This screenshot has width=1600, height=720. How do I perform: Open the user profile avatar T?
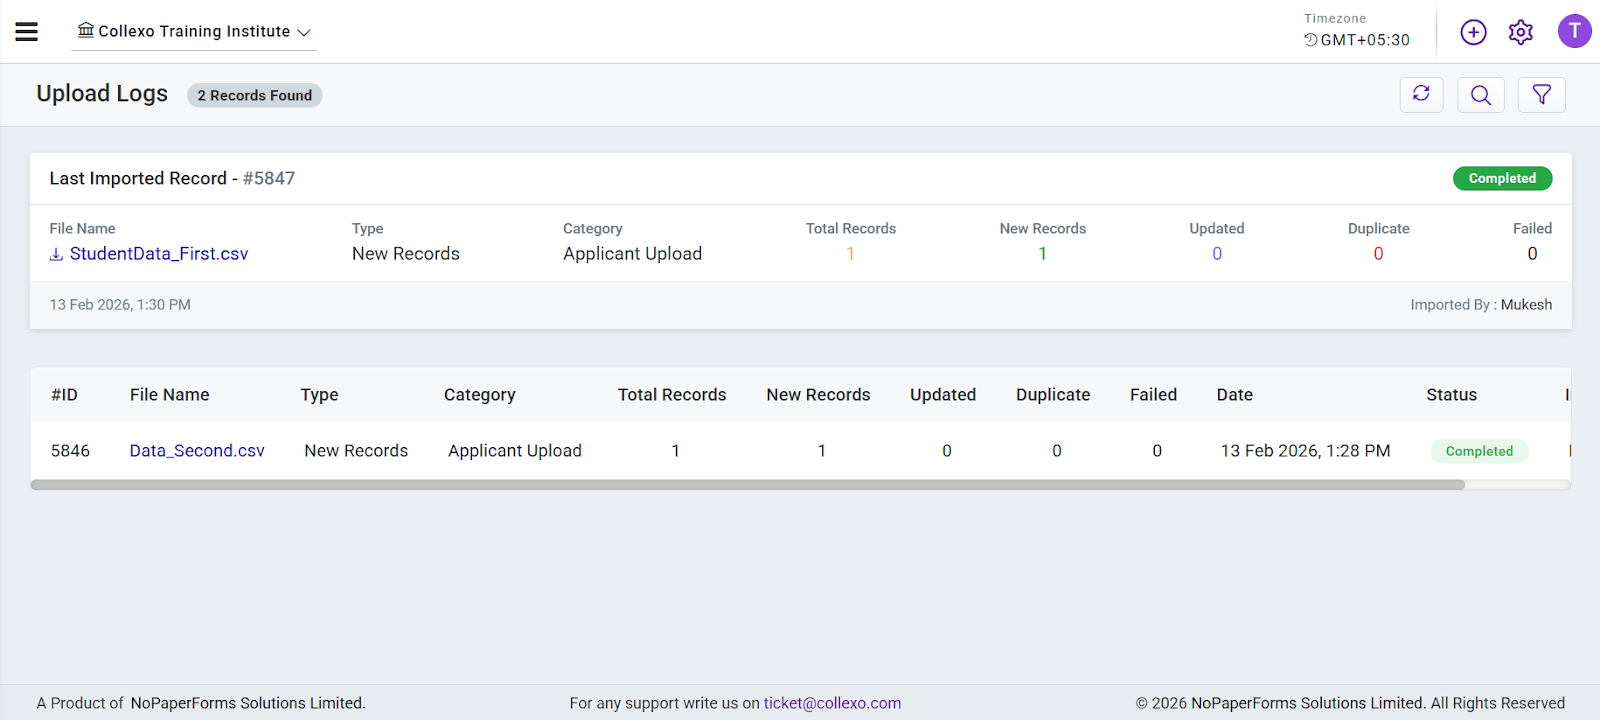pos(1574,32)
